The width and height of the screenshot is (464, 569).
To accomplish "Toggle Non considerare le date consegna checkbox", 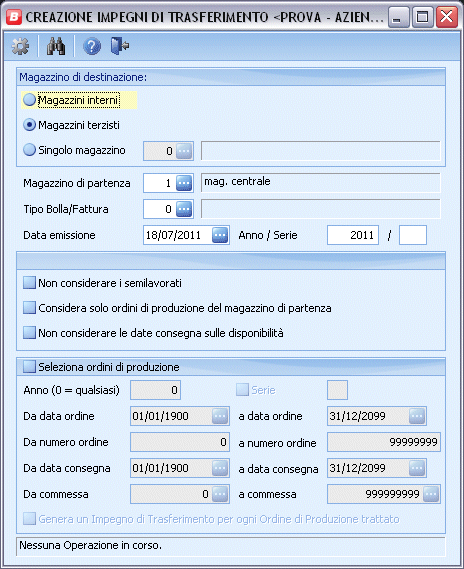I will [x=29, y=333].
